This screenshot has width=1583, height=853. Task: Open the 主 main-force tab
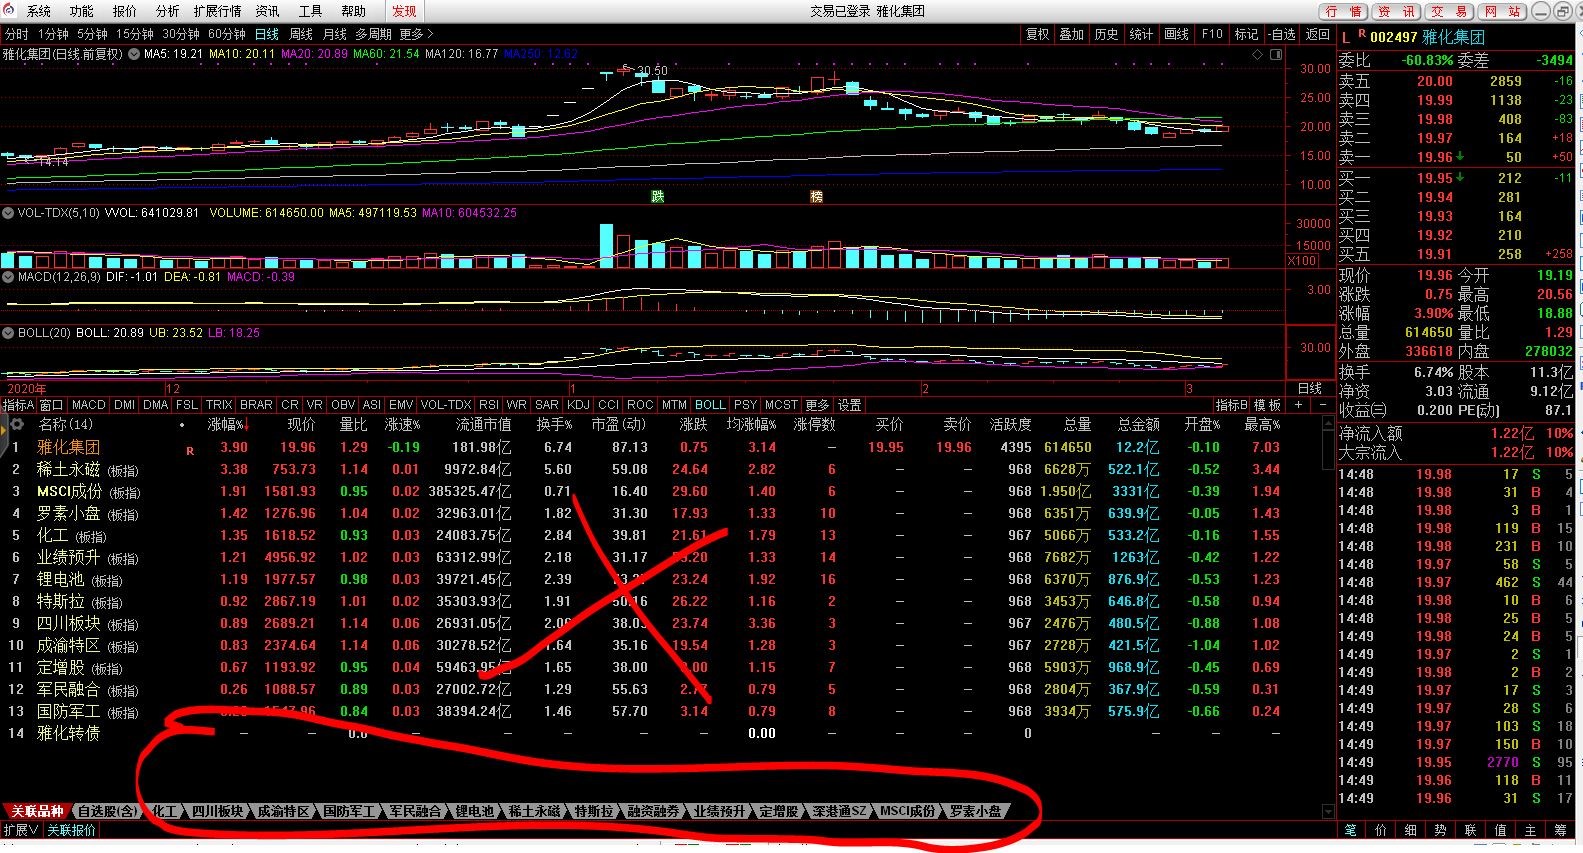[x=1530, y=830]
